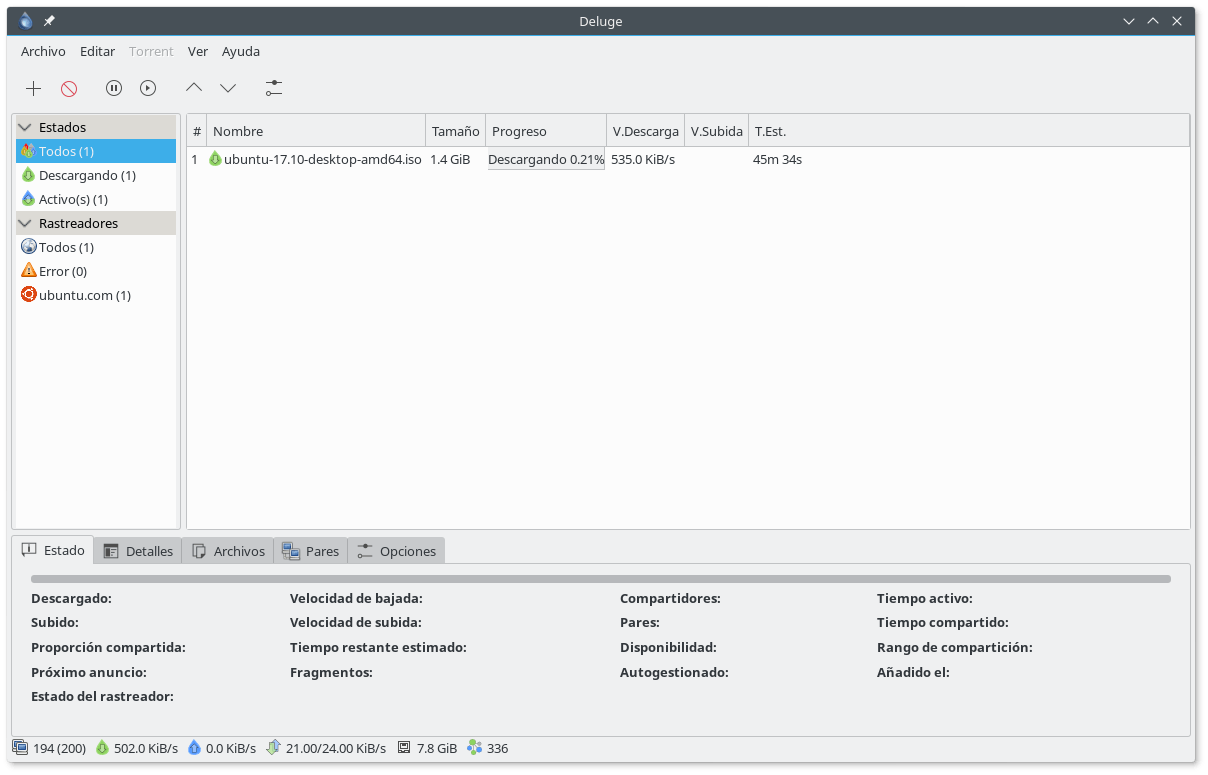1208x775 pixels.
Task: Switch to the Opciones tab
Action: pyautogui.click(x=396, y=551)
